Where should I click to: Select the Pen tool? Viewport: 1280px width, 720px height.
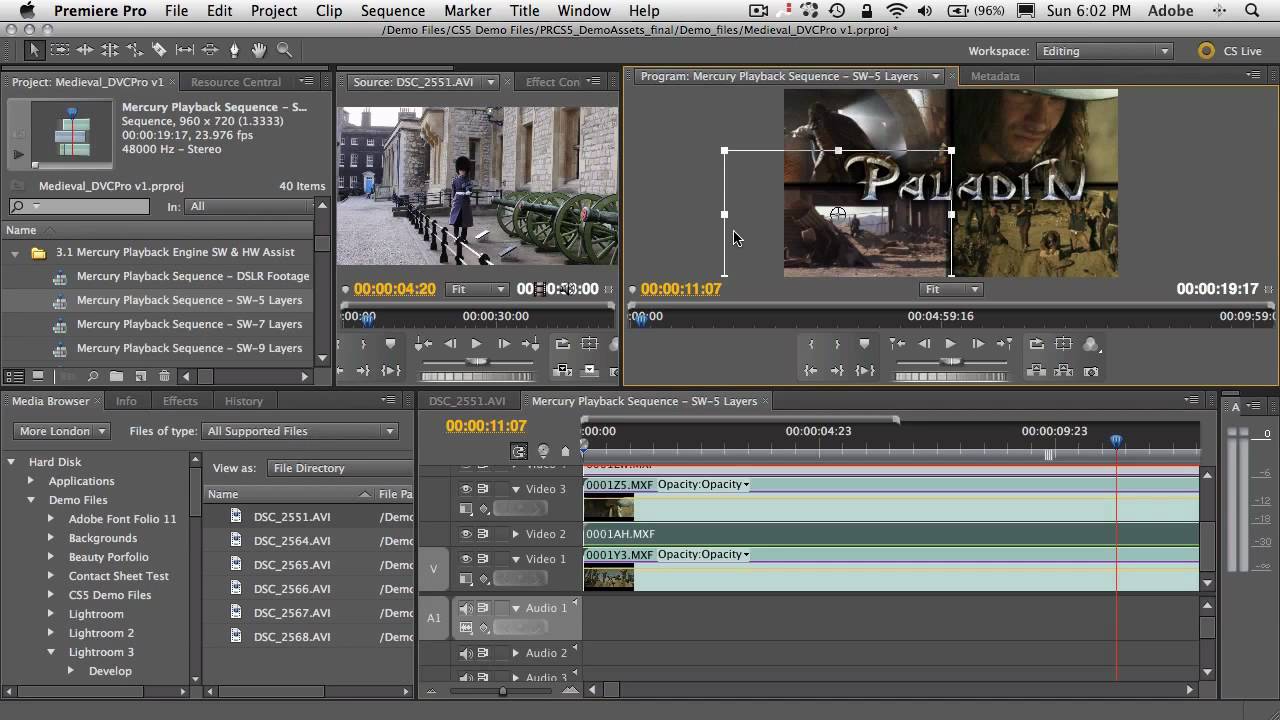coord(235,50)
